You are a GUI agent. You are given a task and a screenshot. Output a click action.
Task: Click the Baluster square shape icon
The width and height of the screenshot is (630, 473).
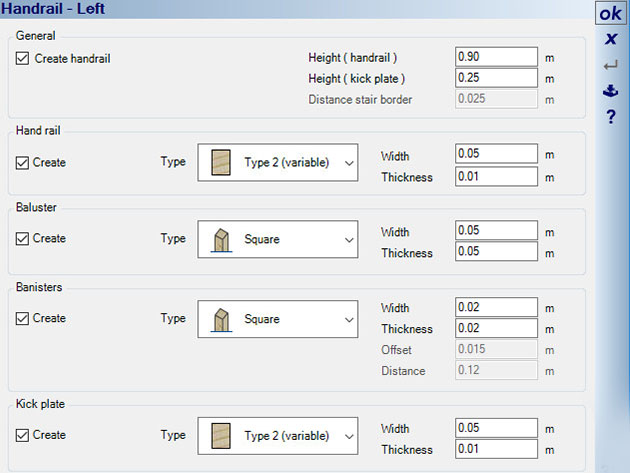click(x=222, y=240)
